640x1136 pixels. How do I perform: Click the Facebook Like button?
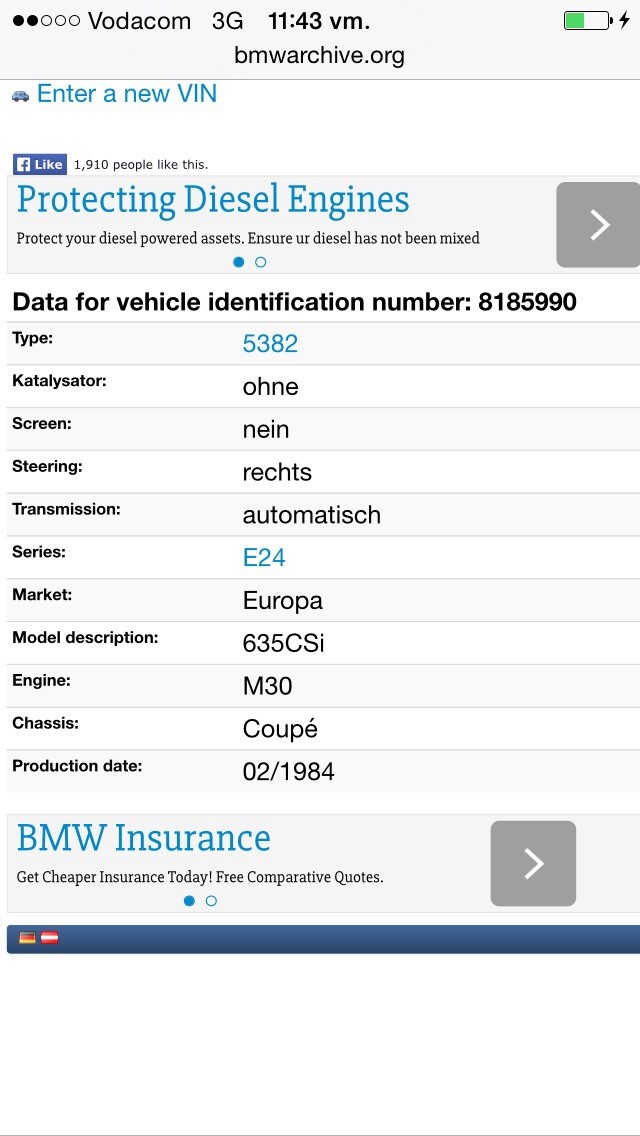pyautogui.click(x=40, y=164)
